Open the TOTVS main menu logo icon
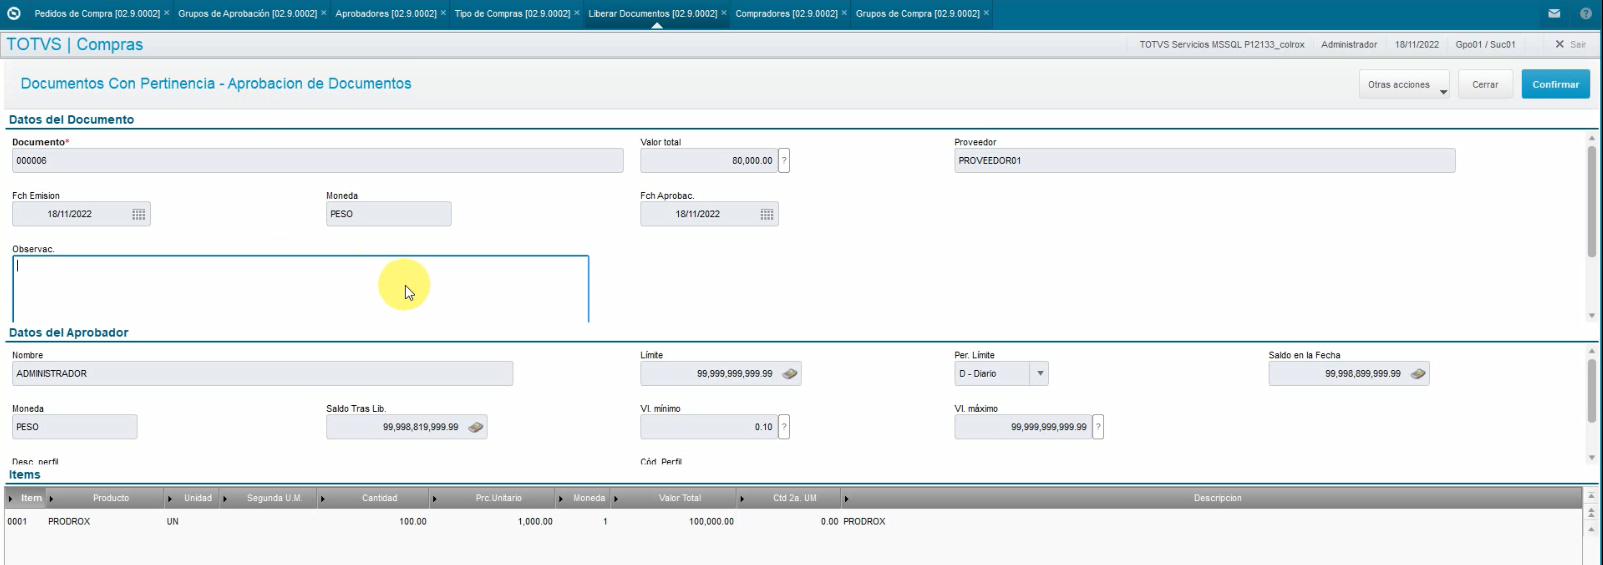 click(x=13, y=13)
